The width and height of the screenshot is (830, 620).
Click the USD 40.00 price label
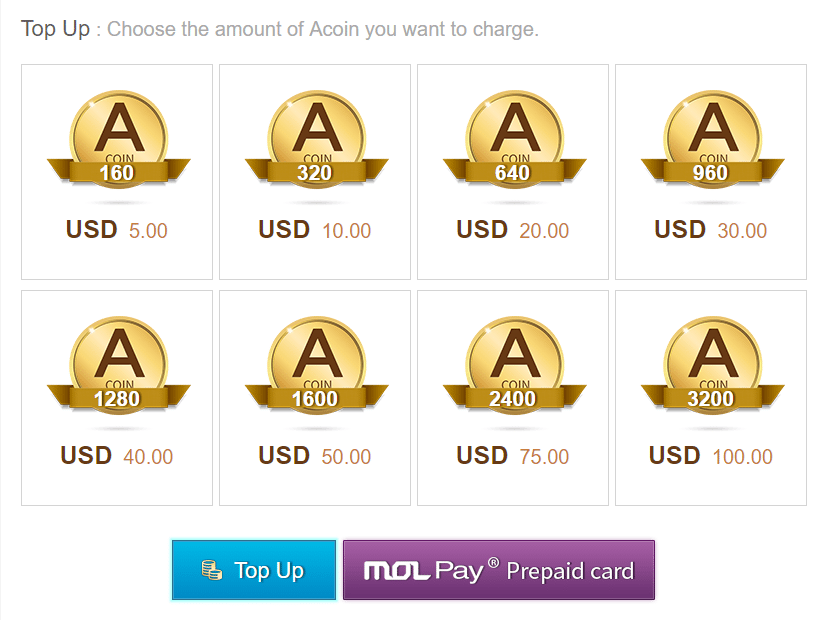pos(117,456)
